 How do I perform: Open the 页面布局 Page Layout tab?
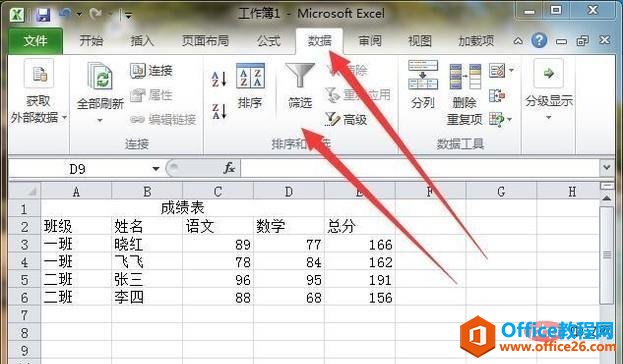[205, 41]
